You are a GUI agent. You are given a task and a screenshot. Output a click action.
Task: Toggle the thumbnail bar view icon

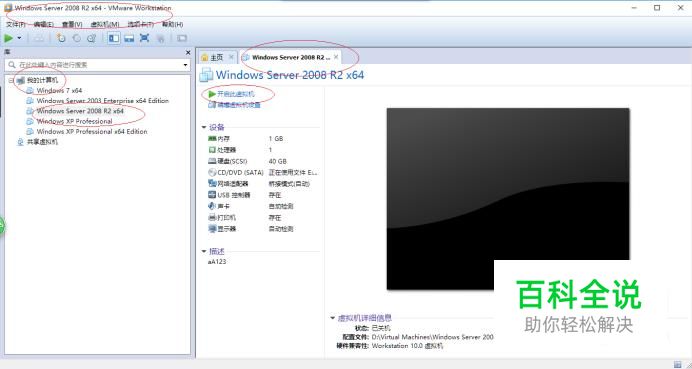(x=129, y=38)
